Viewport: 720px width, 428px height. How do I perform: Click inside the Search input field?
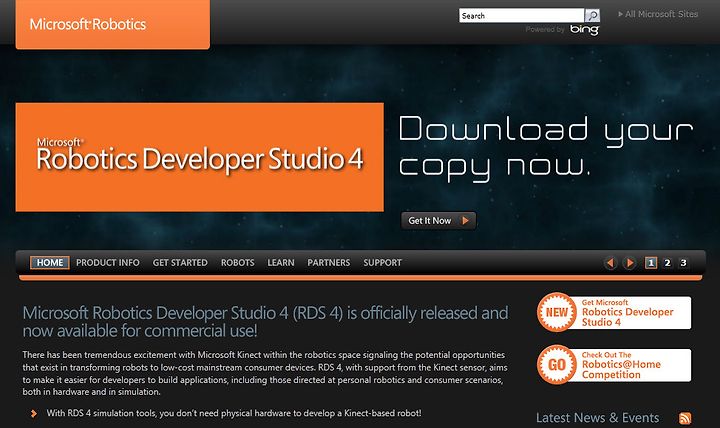[x=522, y=16]
